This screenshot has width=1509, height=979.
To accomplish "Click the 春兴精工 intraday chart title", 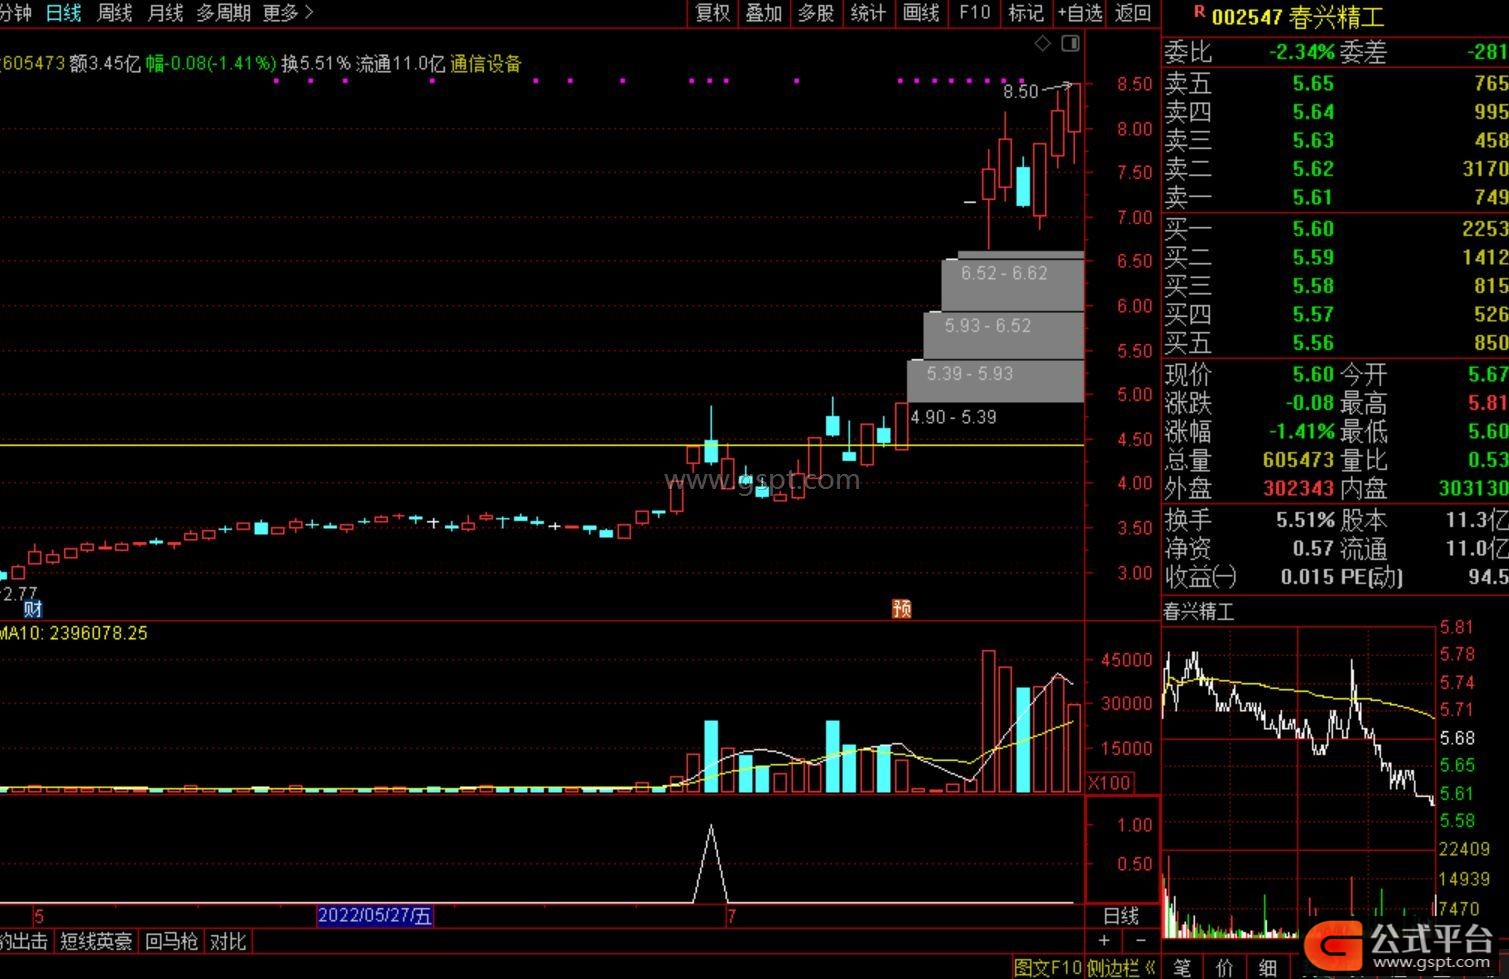I will click(x=1199, y=611).
